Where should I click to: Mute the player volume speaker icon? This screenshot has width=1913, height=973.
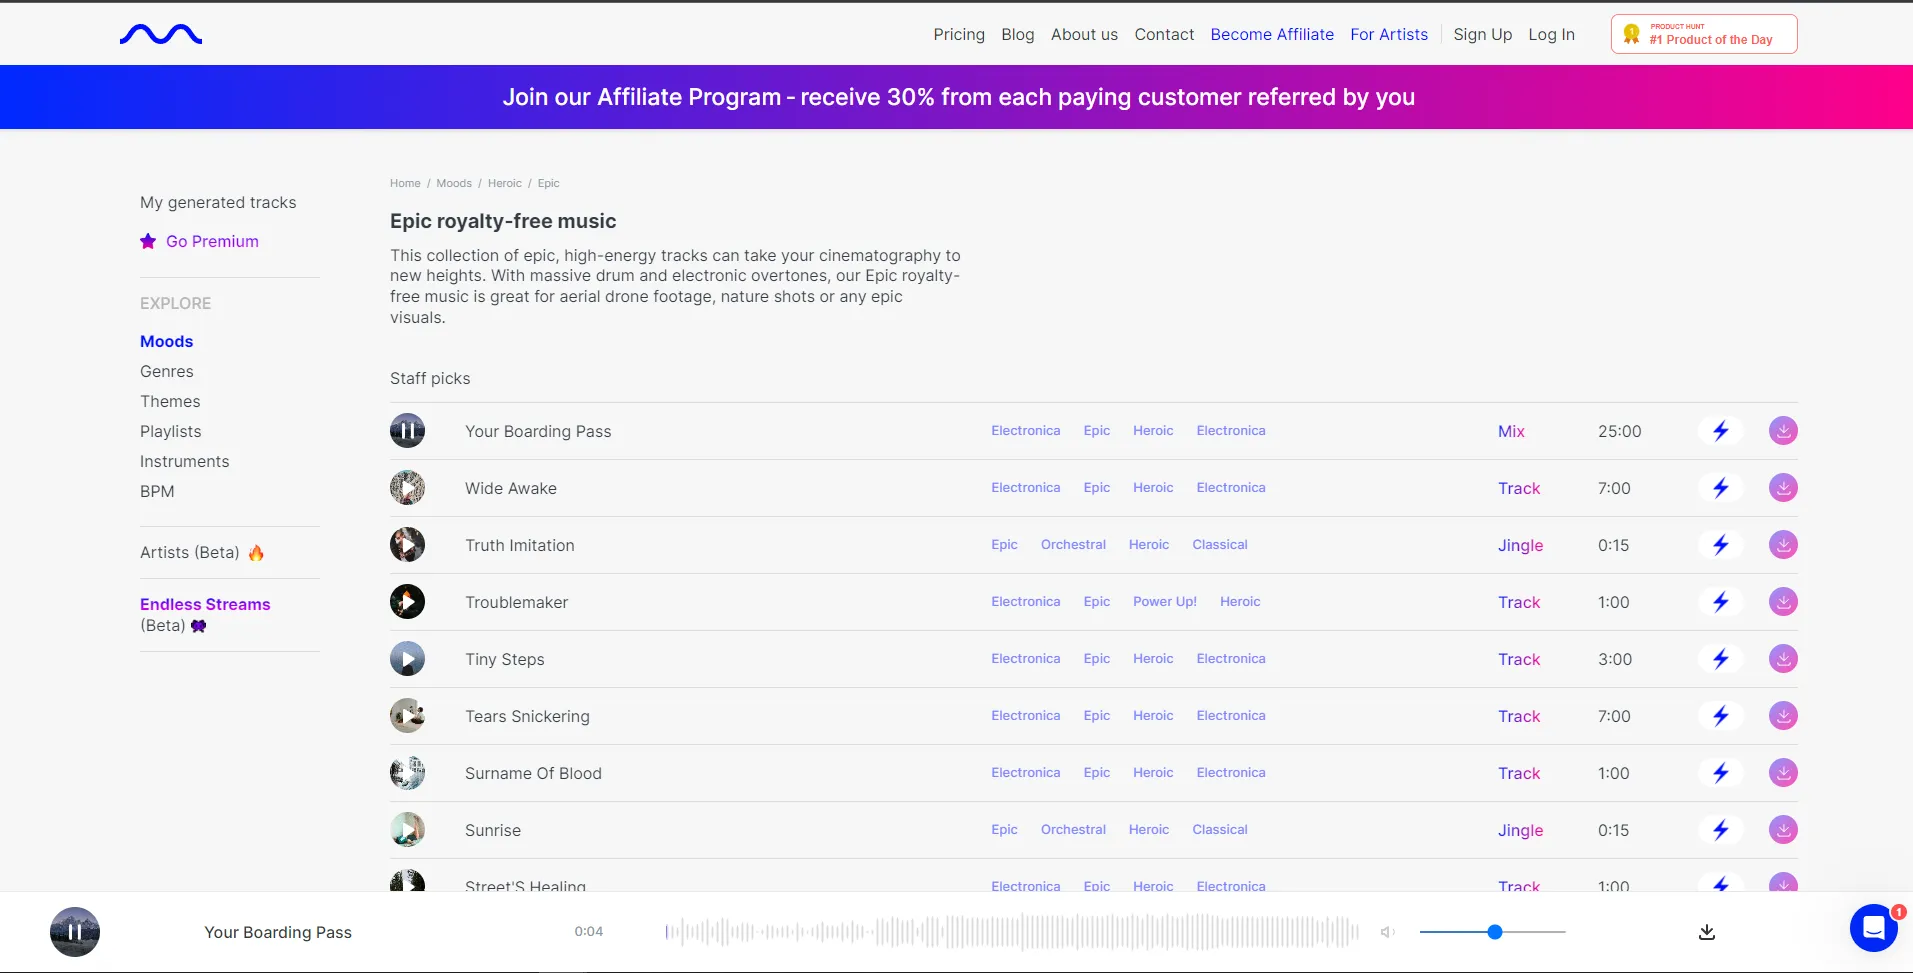(1388, 932)
